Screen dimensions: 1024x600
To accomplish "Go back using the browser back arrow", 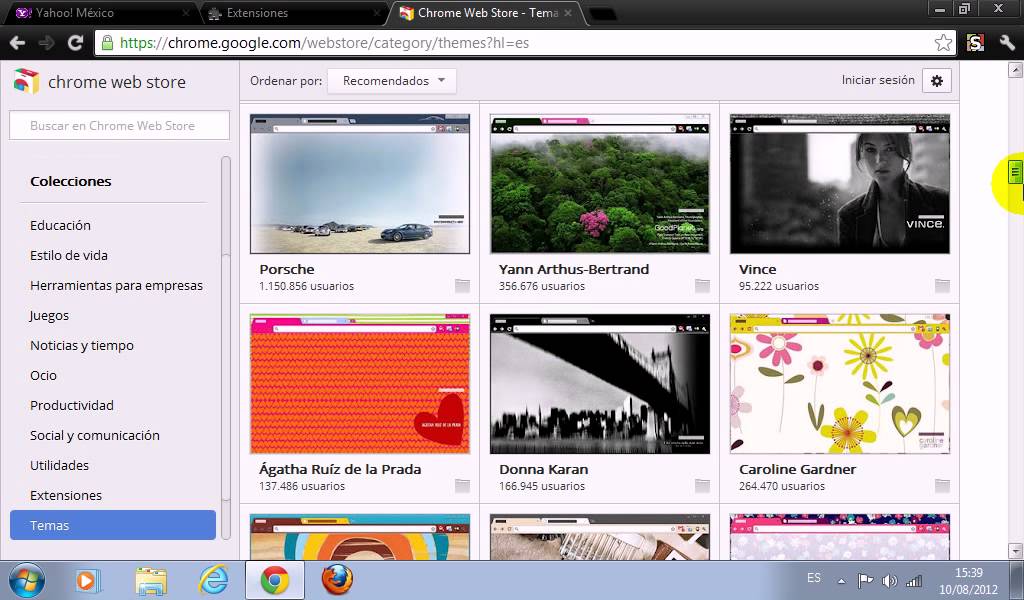I will (18, 43).
